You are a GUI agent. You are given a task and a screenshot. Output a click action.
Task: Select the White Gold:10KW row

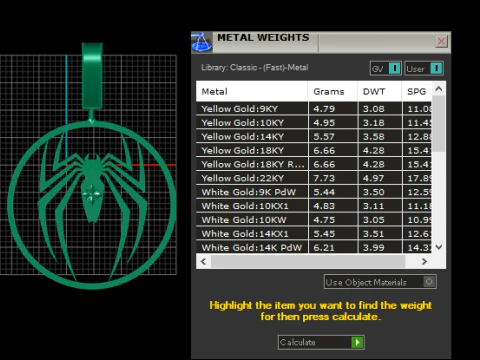point(314,220)
